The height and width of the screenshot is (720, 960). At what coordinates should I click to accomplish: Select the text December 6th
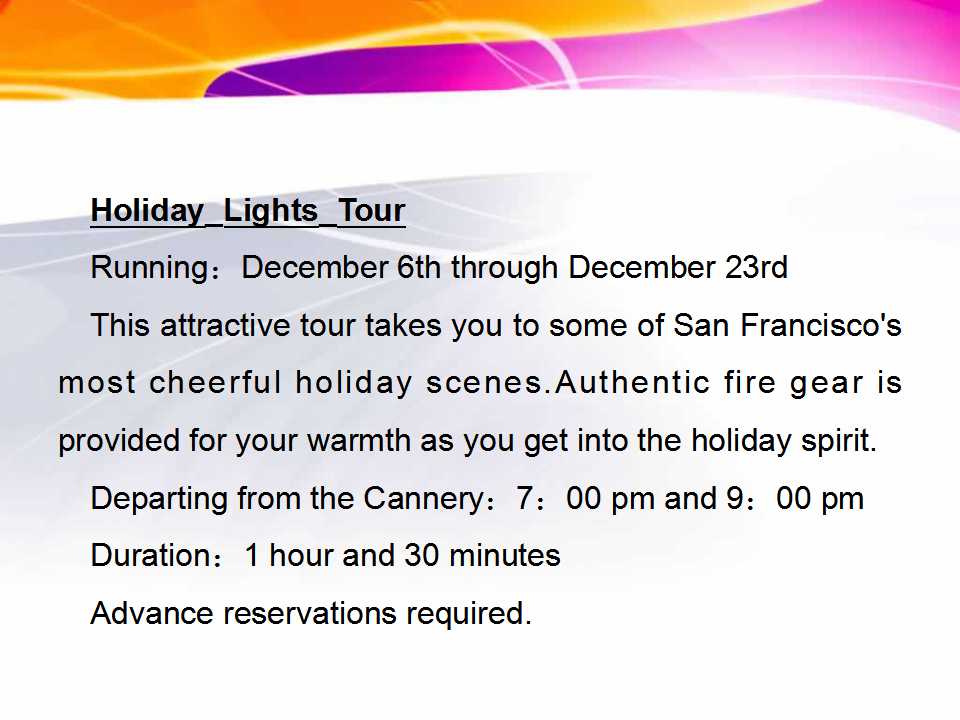pyautogui.click(x=341, y=268)
